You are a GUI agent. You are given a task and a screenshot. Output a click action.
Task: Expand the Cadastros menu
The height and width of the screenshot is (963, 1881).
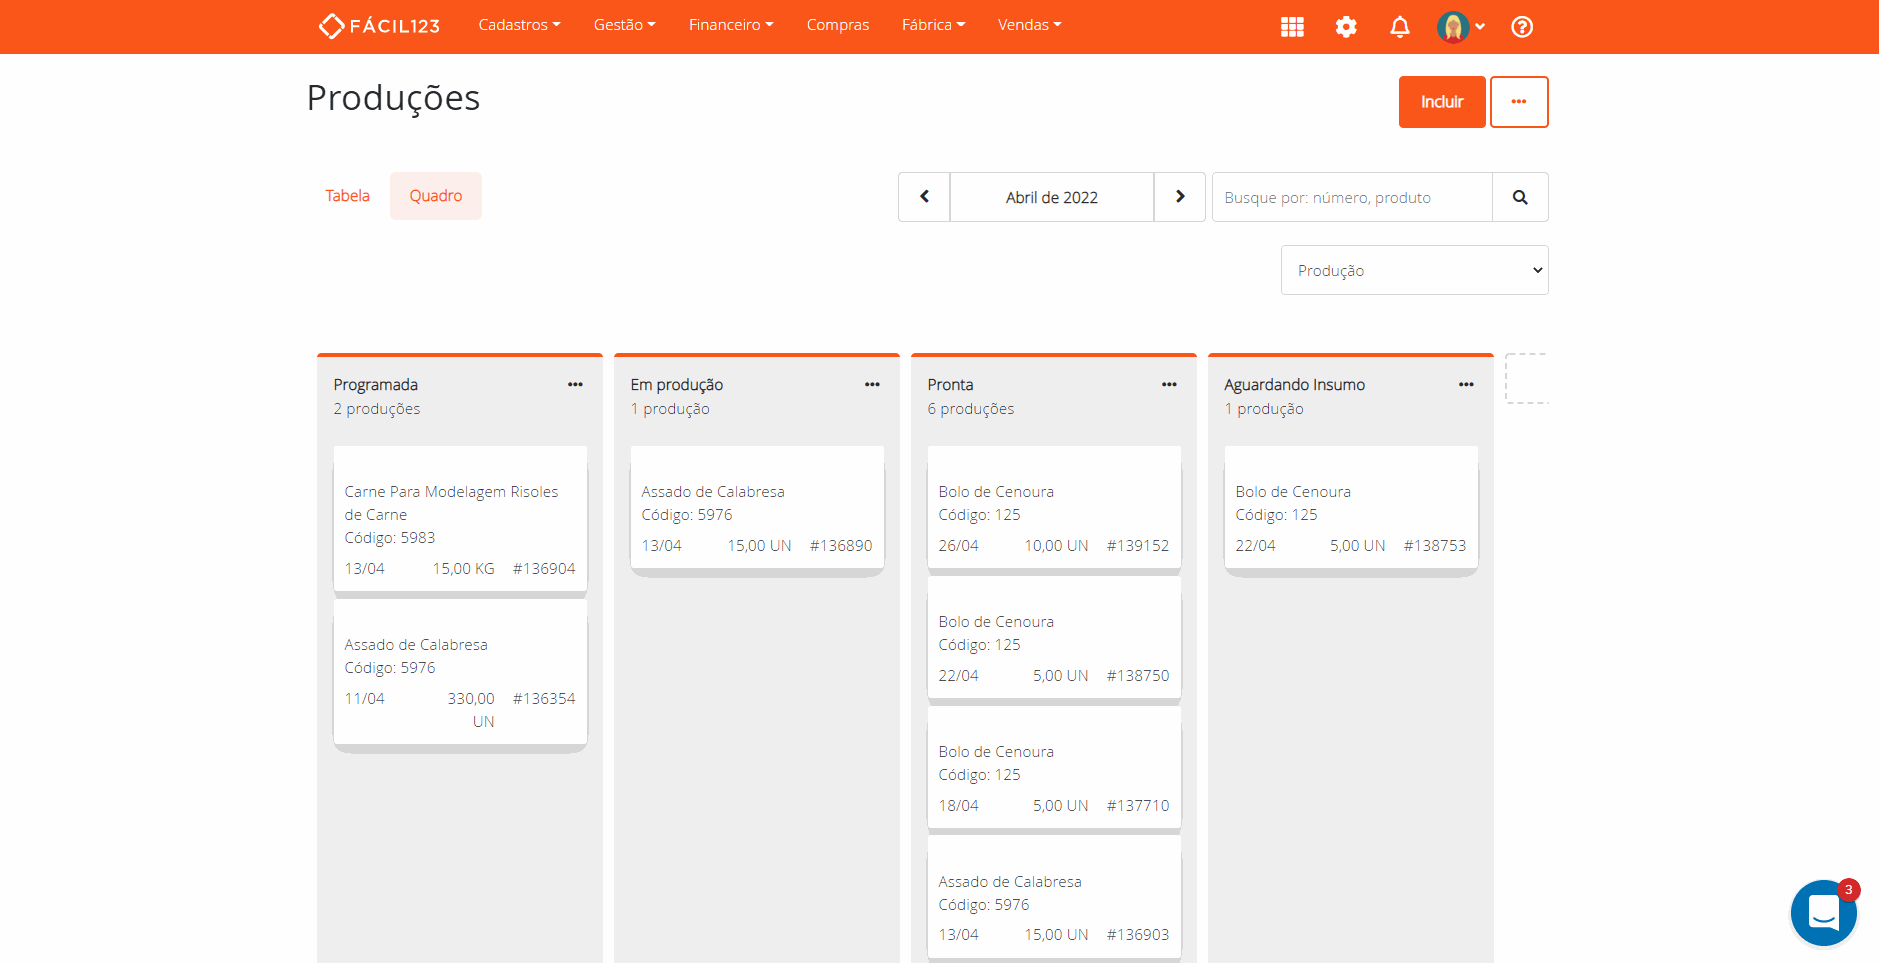click(519, 25)
